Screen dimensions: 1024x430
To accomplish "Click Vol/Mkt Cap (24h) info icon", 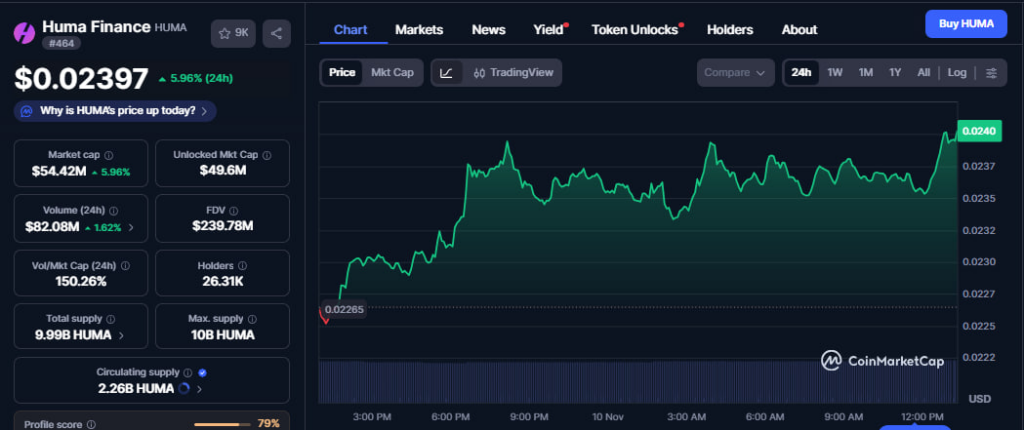I will coord(125,266).
